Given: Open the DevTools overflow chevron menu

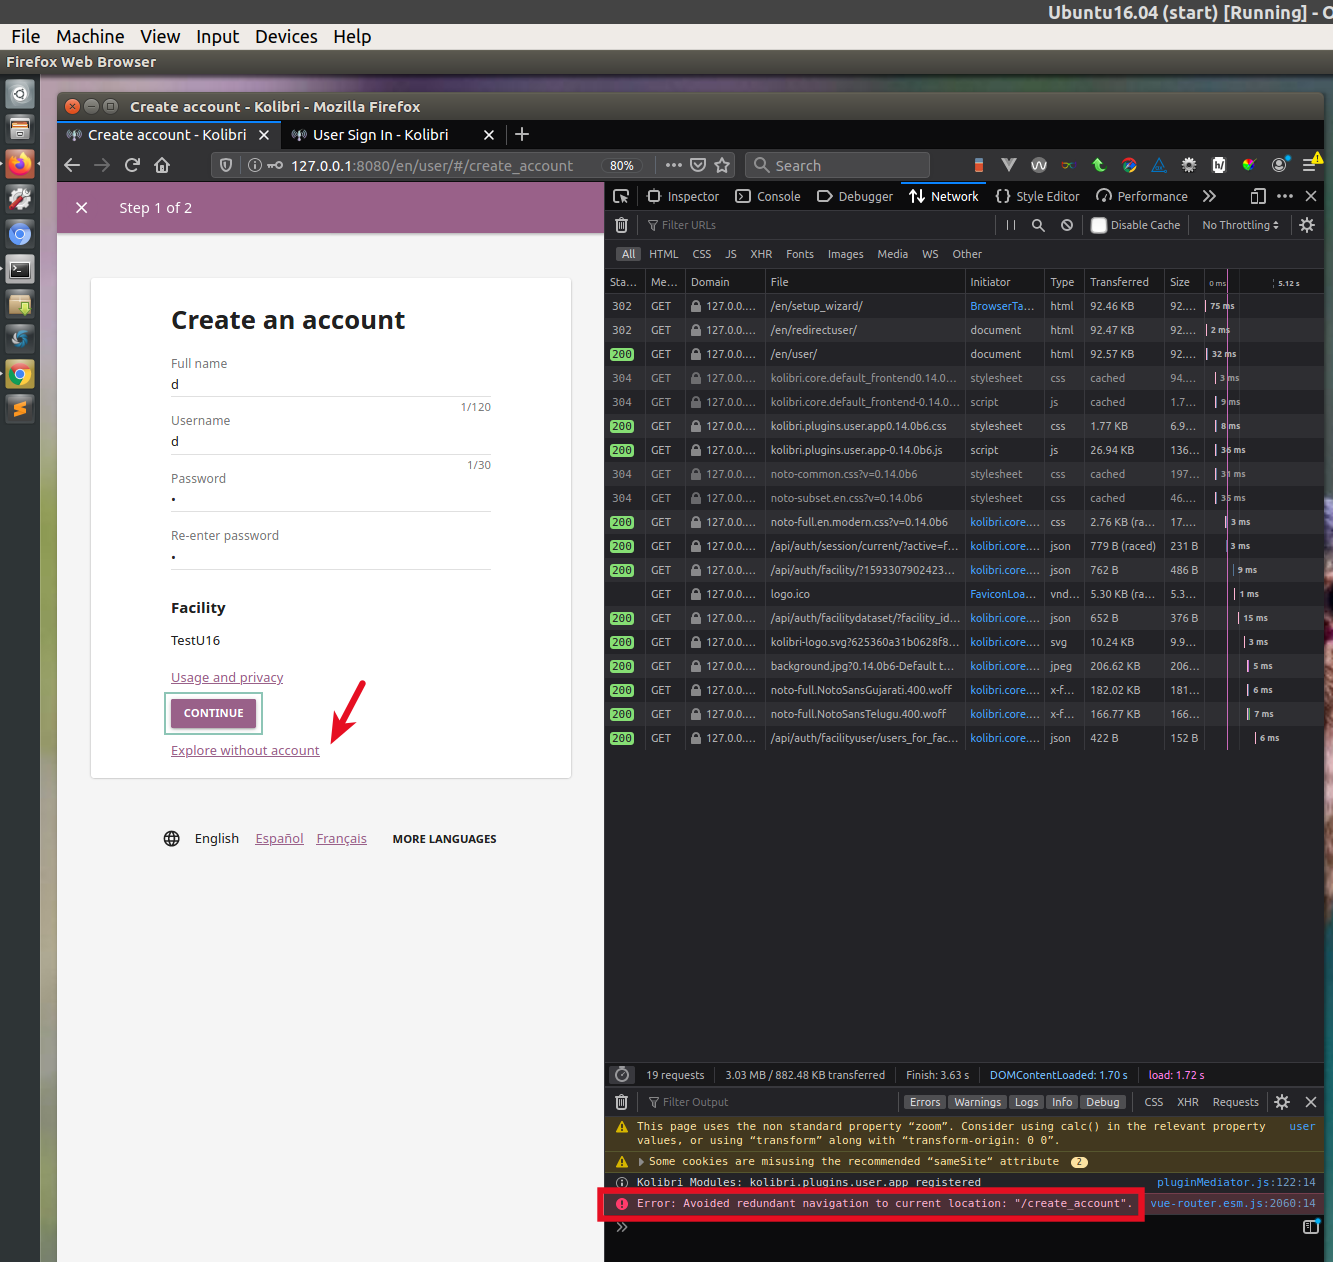Looking at the screenshot, I should 1209,196.
